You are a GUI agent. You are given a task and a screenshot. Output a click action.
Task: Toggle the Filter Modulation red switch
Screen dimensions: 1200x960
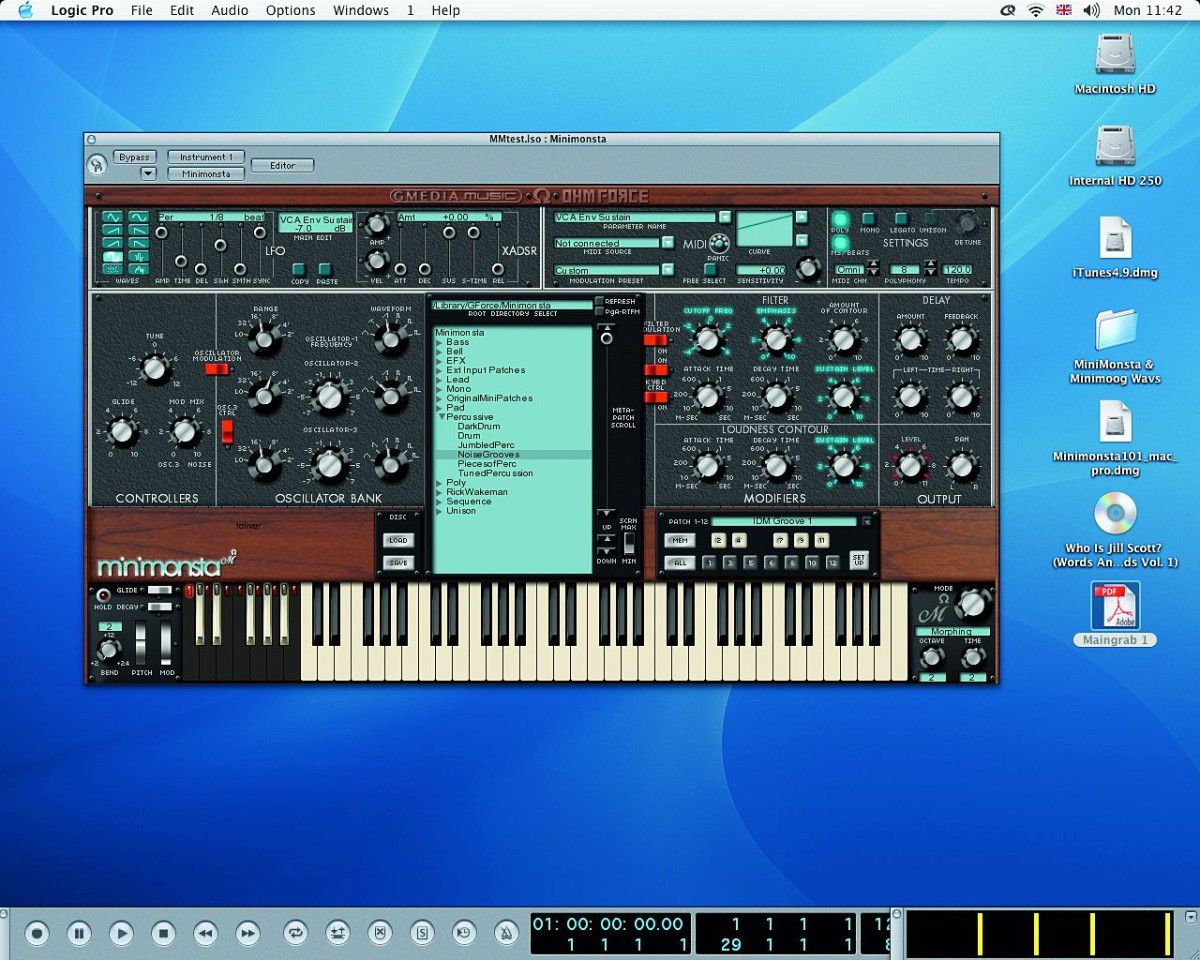pos(655,339)
